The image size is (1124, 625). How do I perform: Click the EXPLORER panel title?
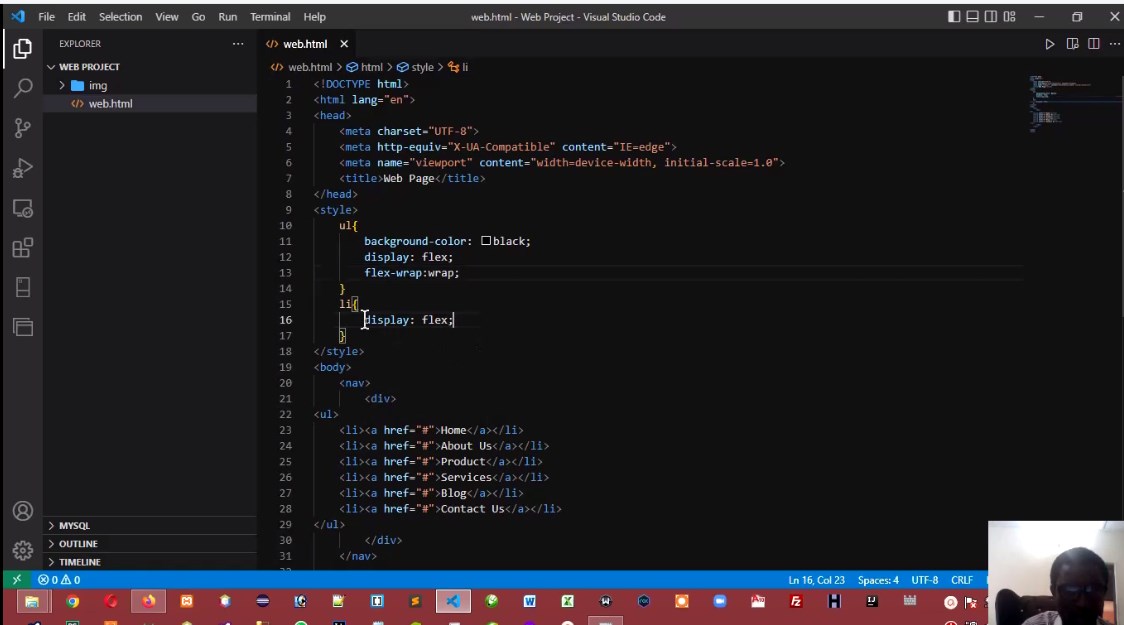tap(80, 44)
